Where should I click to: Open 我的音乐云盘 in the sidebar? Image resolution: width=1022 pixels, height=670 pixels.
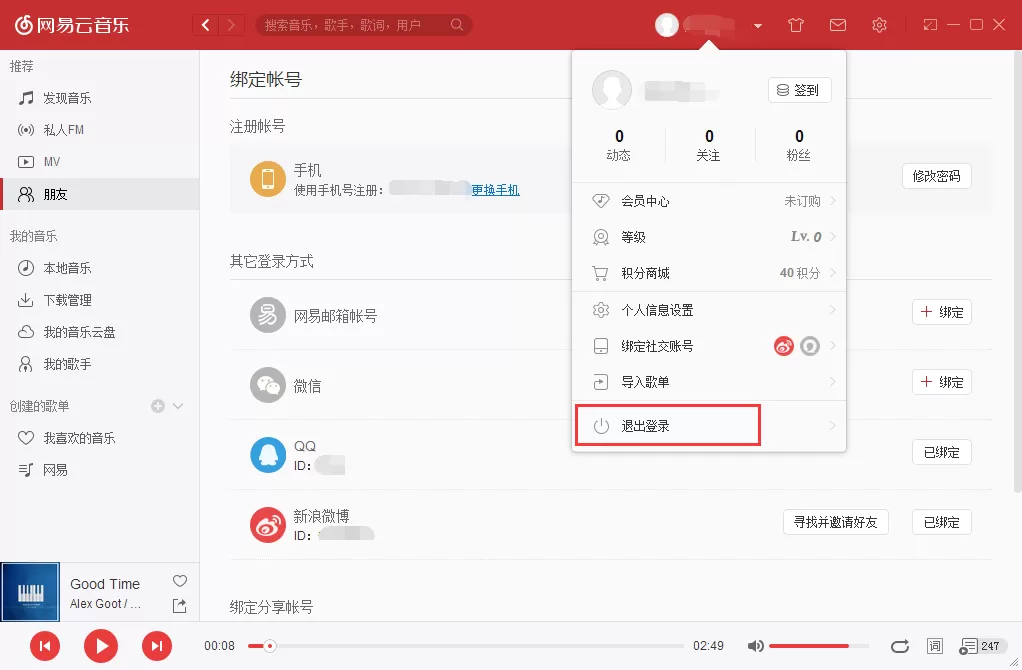point(100,332)
